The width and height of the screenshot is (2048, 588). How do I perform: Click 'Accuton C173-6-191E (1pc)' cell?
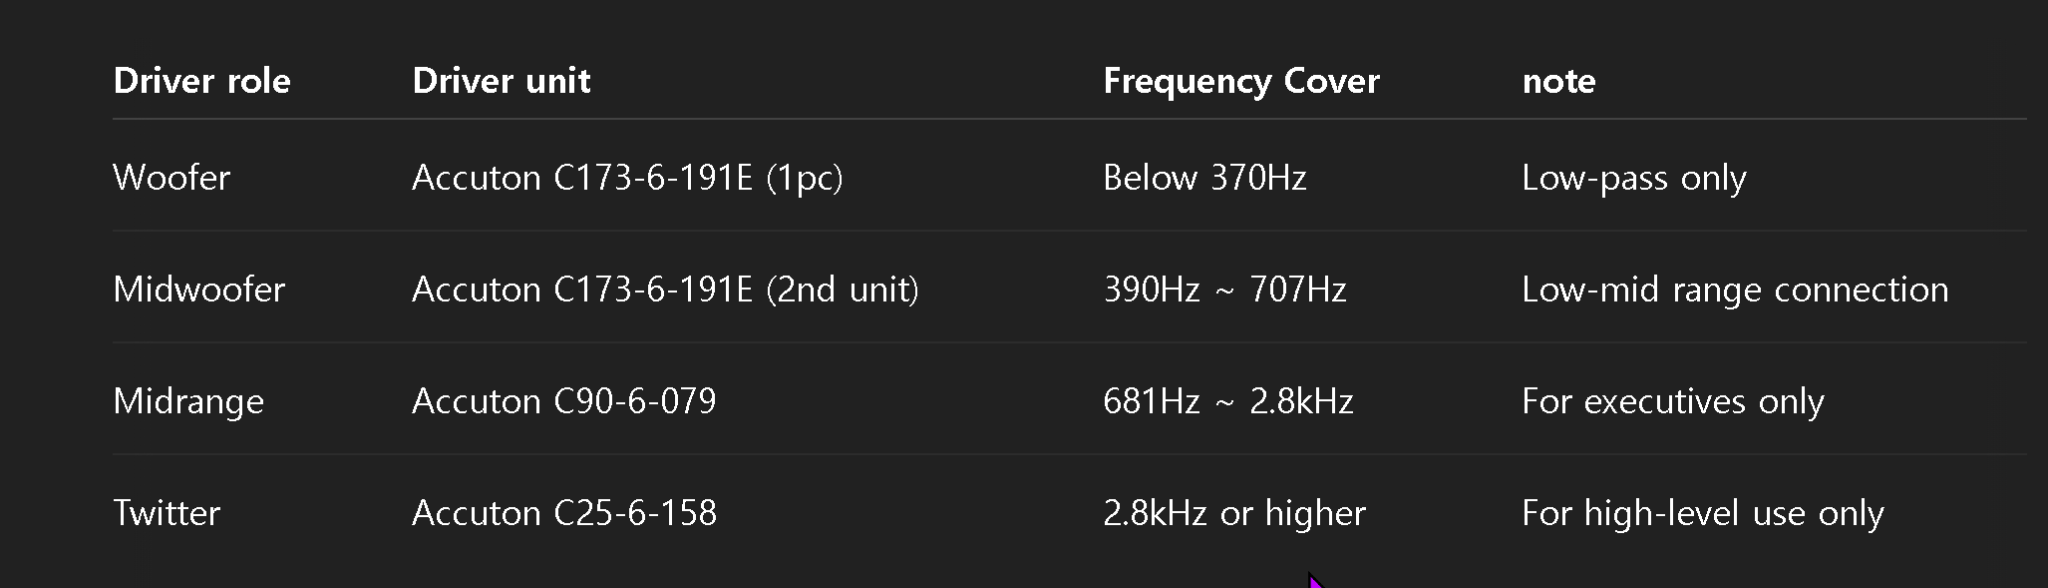click(627, 178)
